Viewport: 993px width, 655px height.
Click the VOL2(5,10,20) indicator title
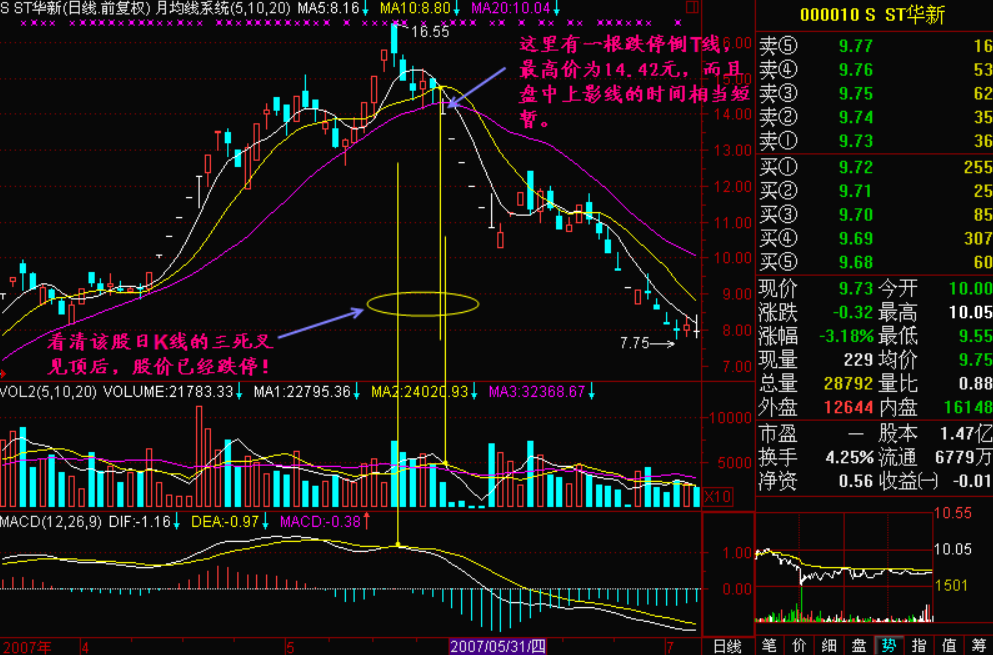48,391
